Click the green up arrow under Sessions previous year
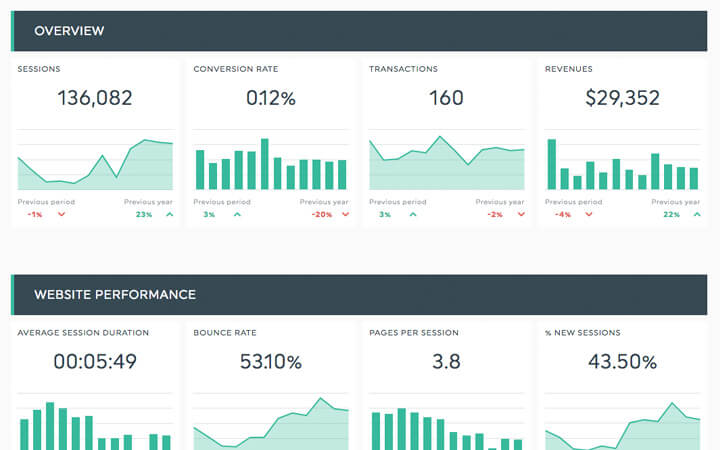The width and height of the screenshot is (720, 450). tap(170, 214)
